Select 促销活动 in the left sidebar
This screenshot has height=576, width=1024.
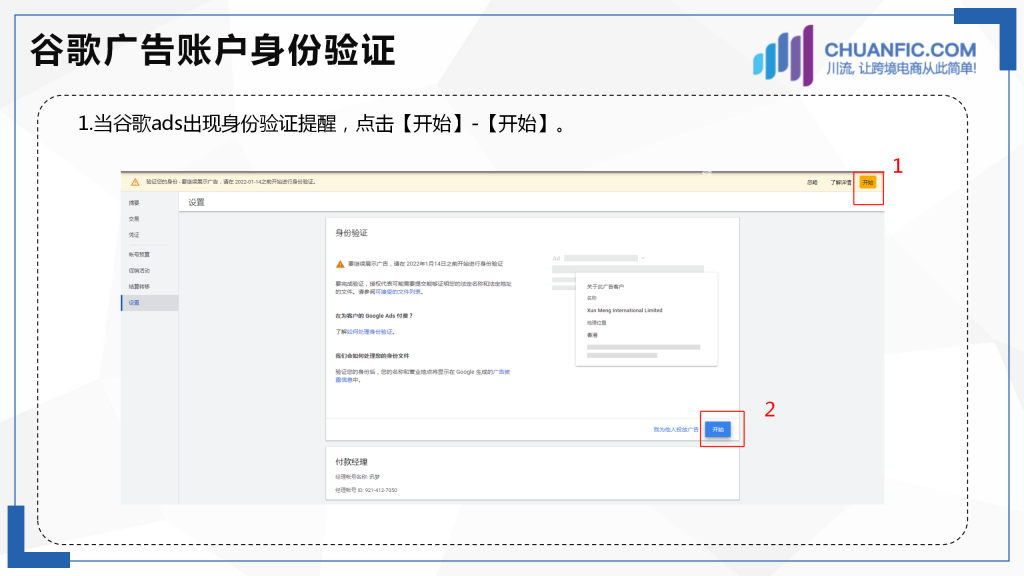coord(139,270)
